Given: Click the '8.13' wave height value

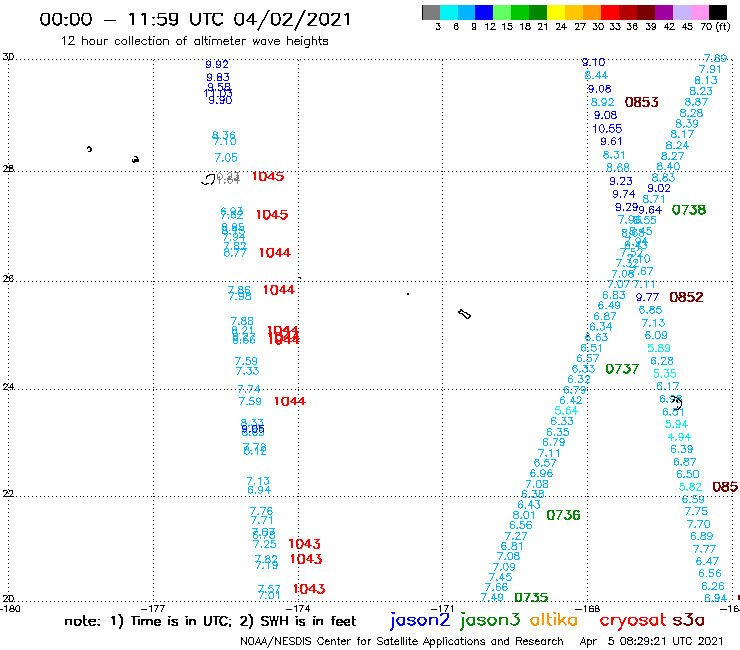Looking at the screenshot, I should tap(706, 80).
